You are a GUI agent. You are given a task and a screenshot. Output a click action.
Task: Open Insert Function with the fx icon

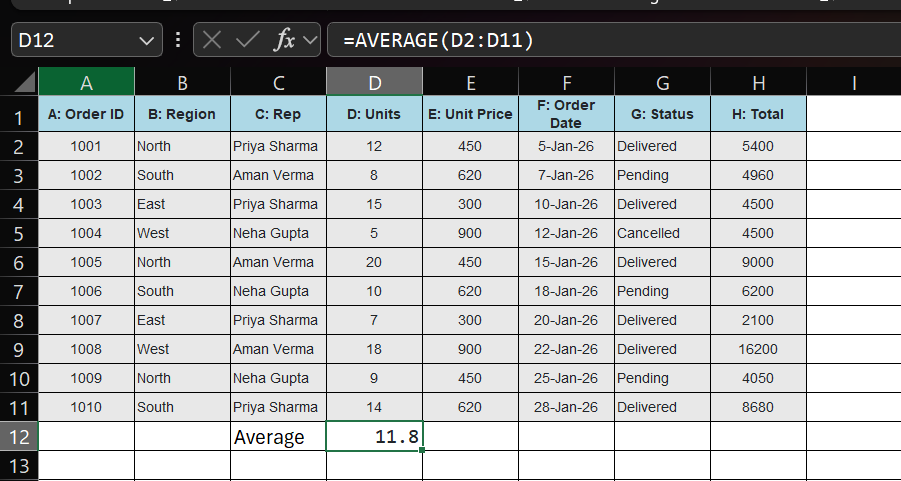(284, 40)
